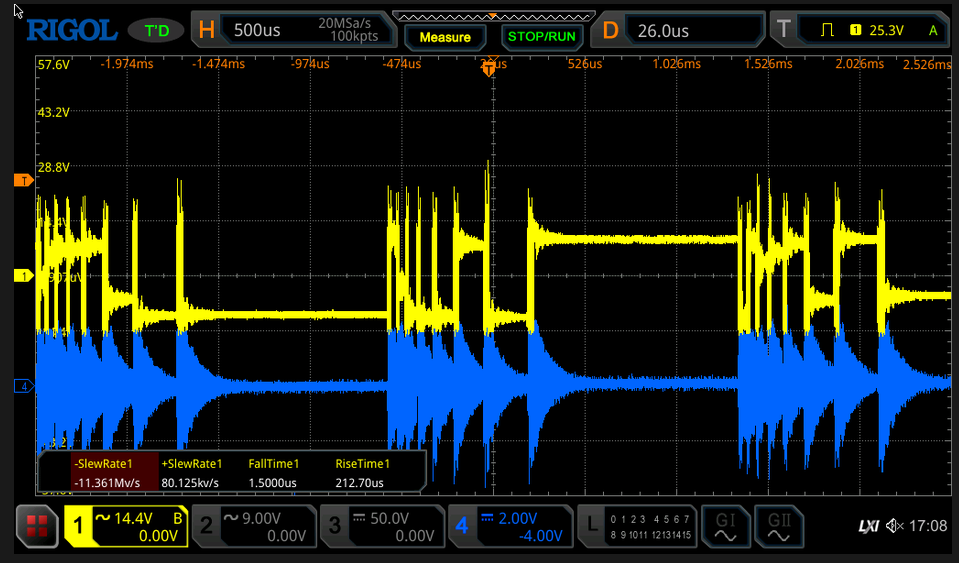The height and width of the screenshot is (563, 959).
Task: Click the FallTime1 measurement label
Action: 273,464
